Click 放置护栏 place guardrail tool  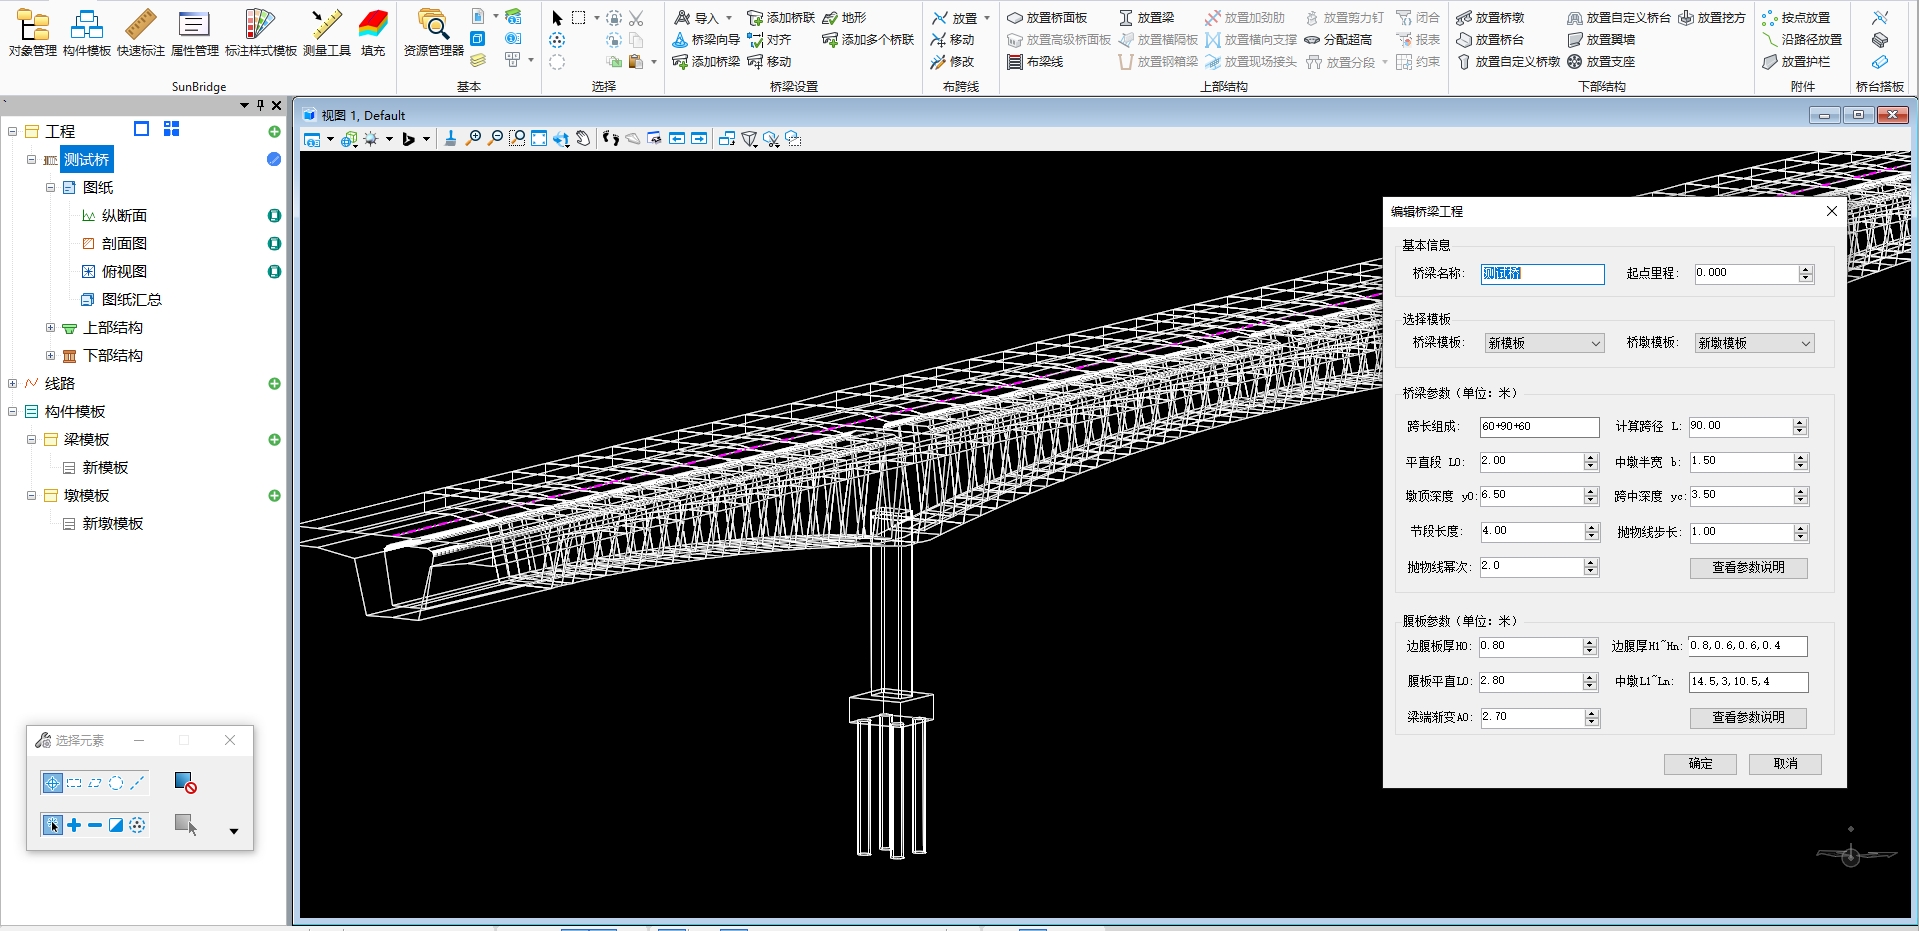[1796, 62]
